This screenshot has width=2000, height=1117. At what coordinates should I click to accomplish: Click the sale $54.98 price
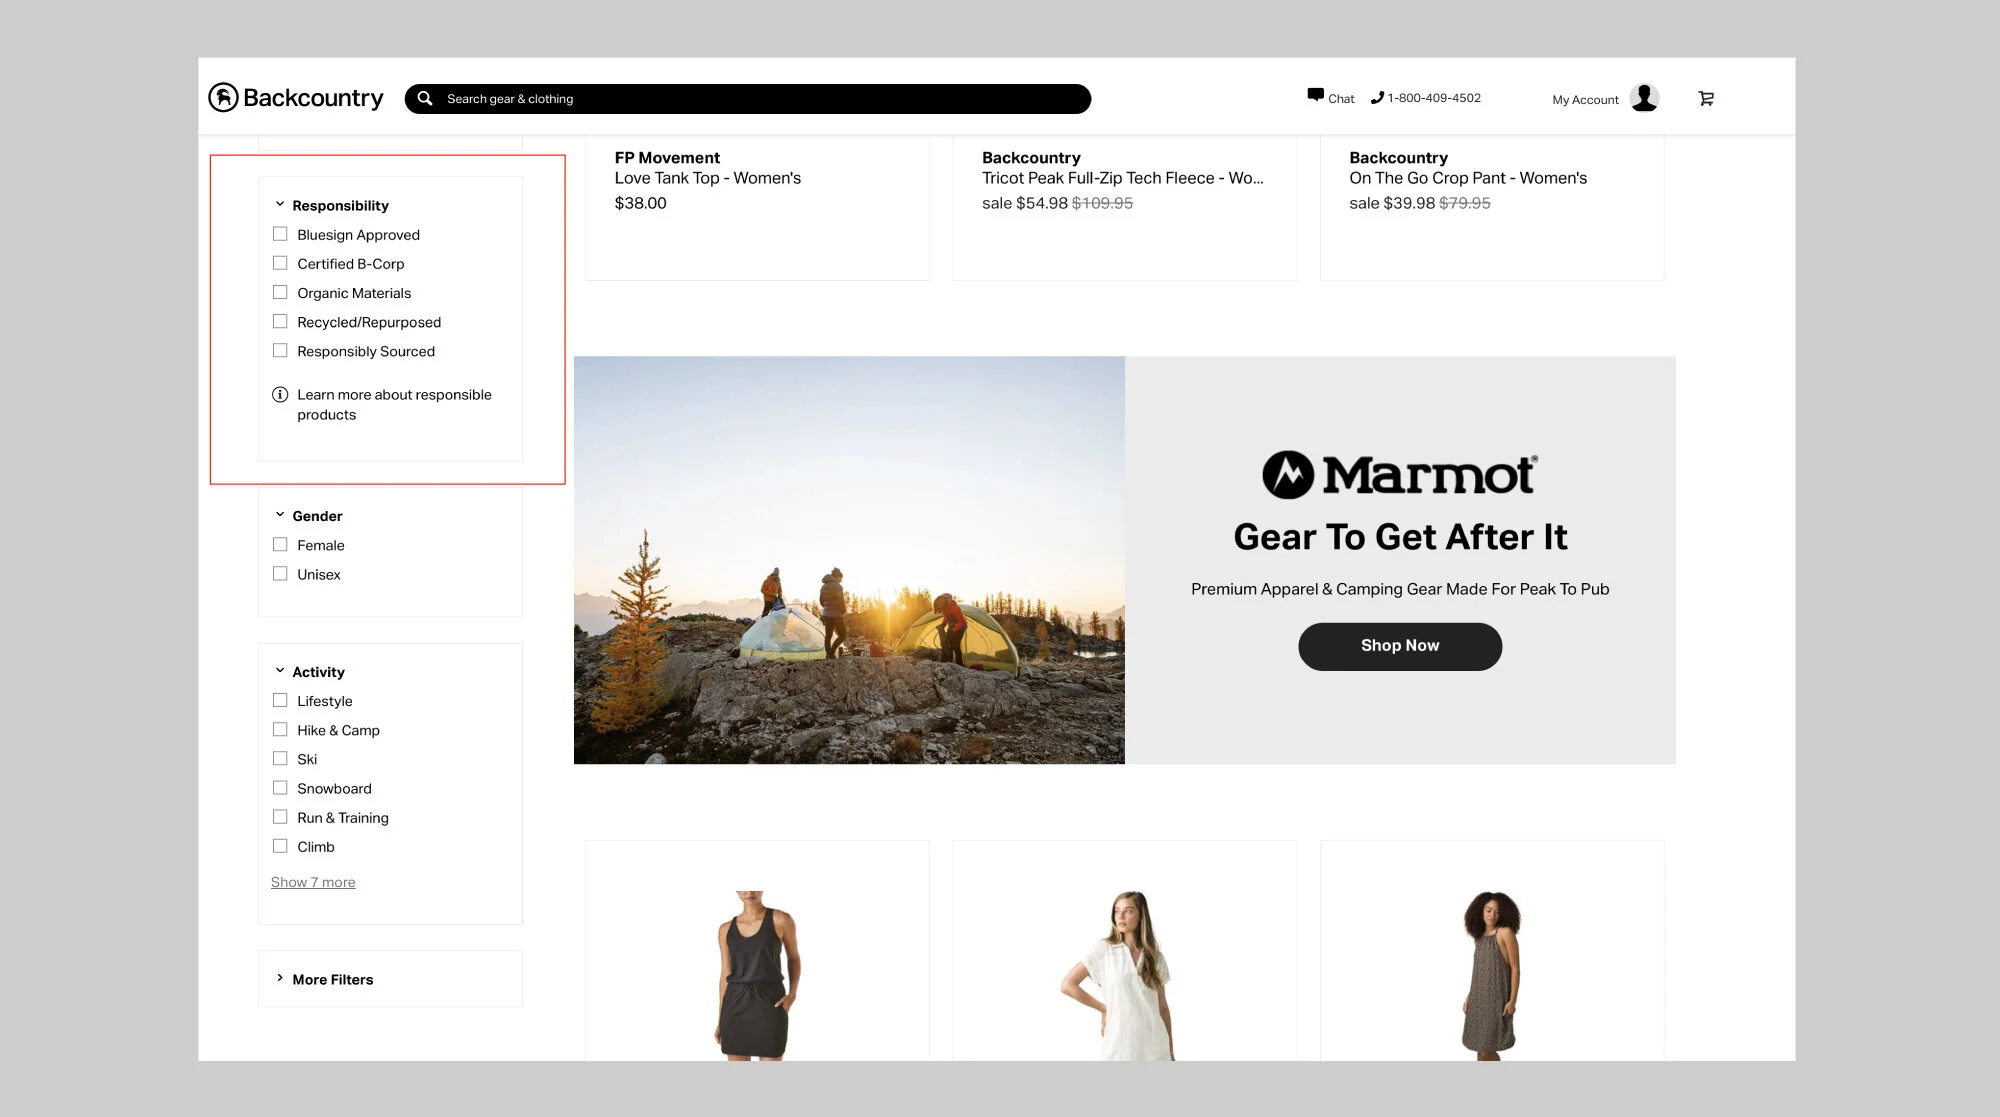pyautogui.click(x=1025, y=203)
